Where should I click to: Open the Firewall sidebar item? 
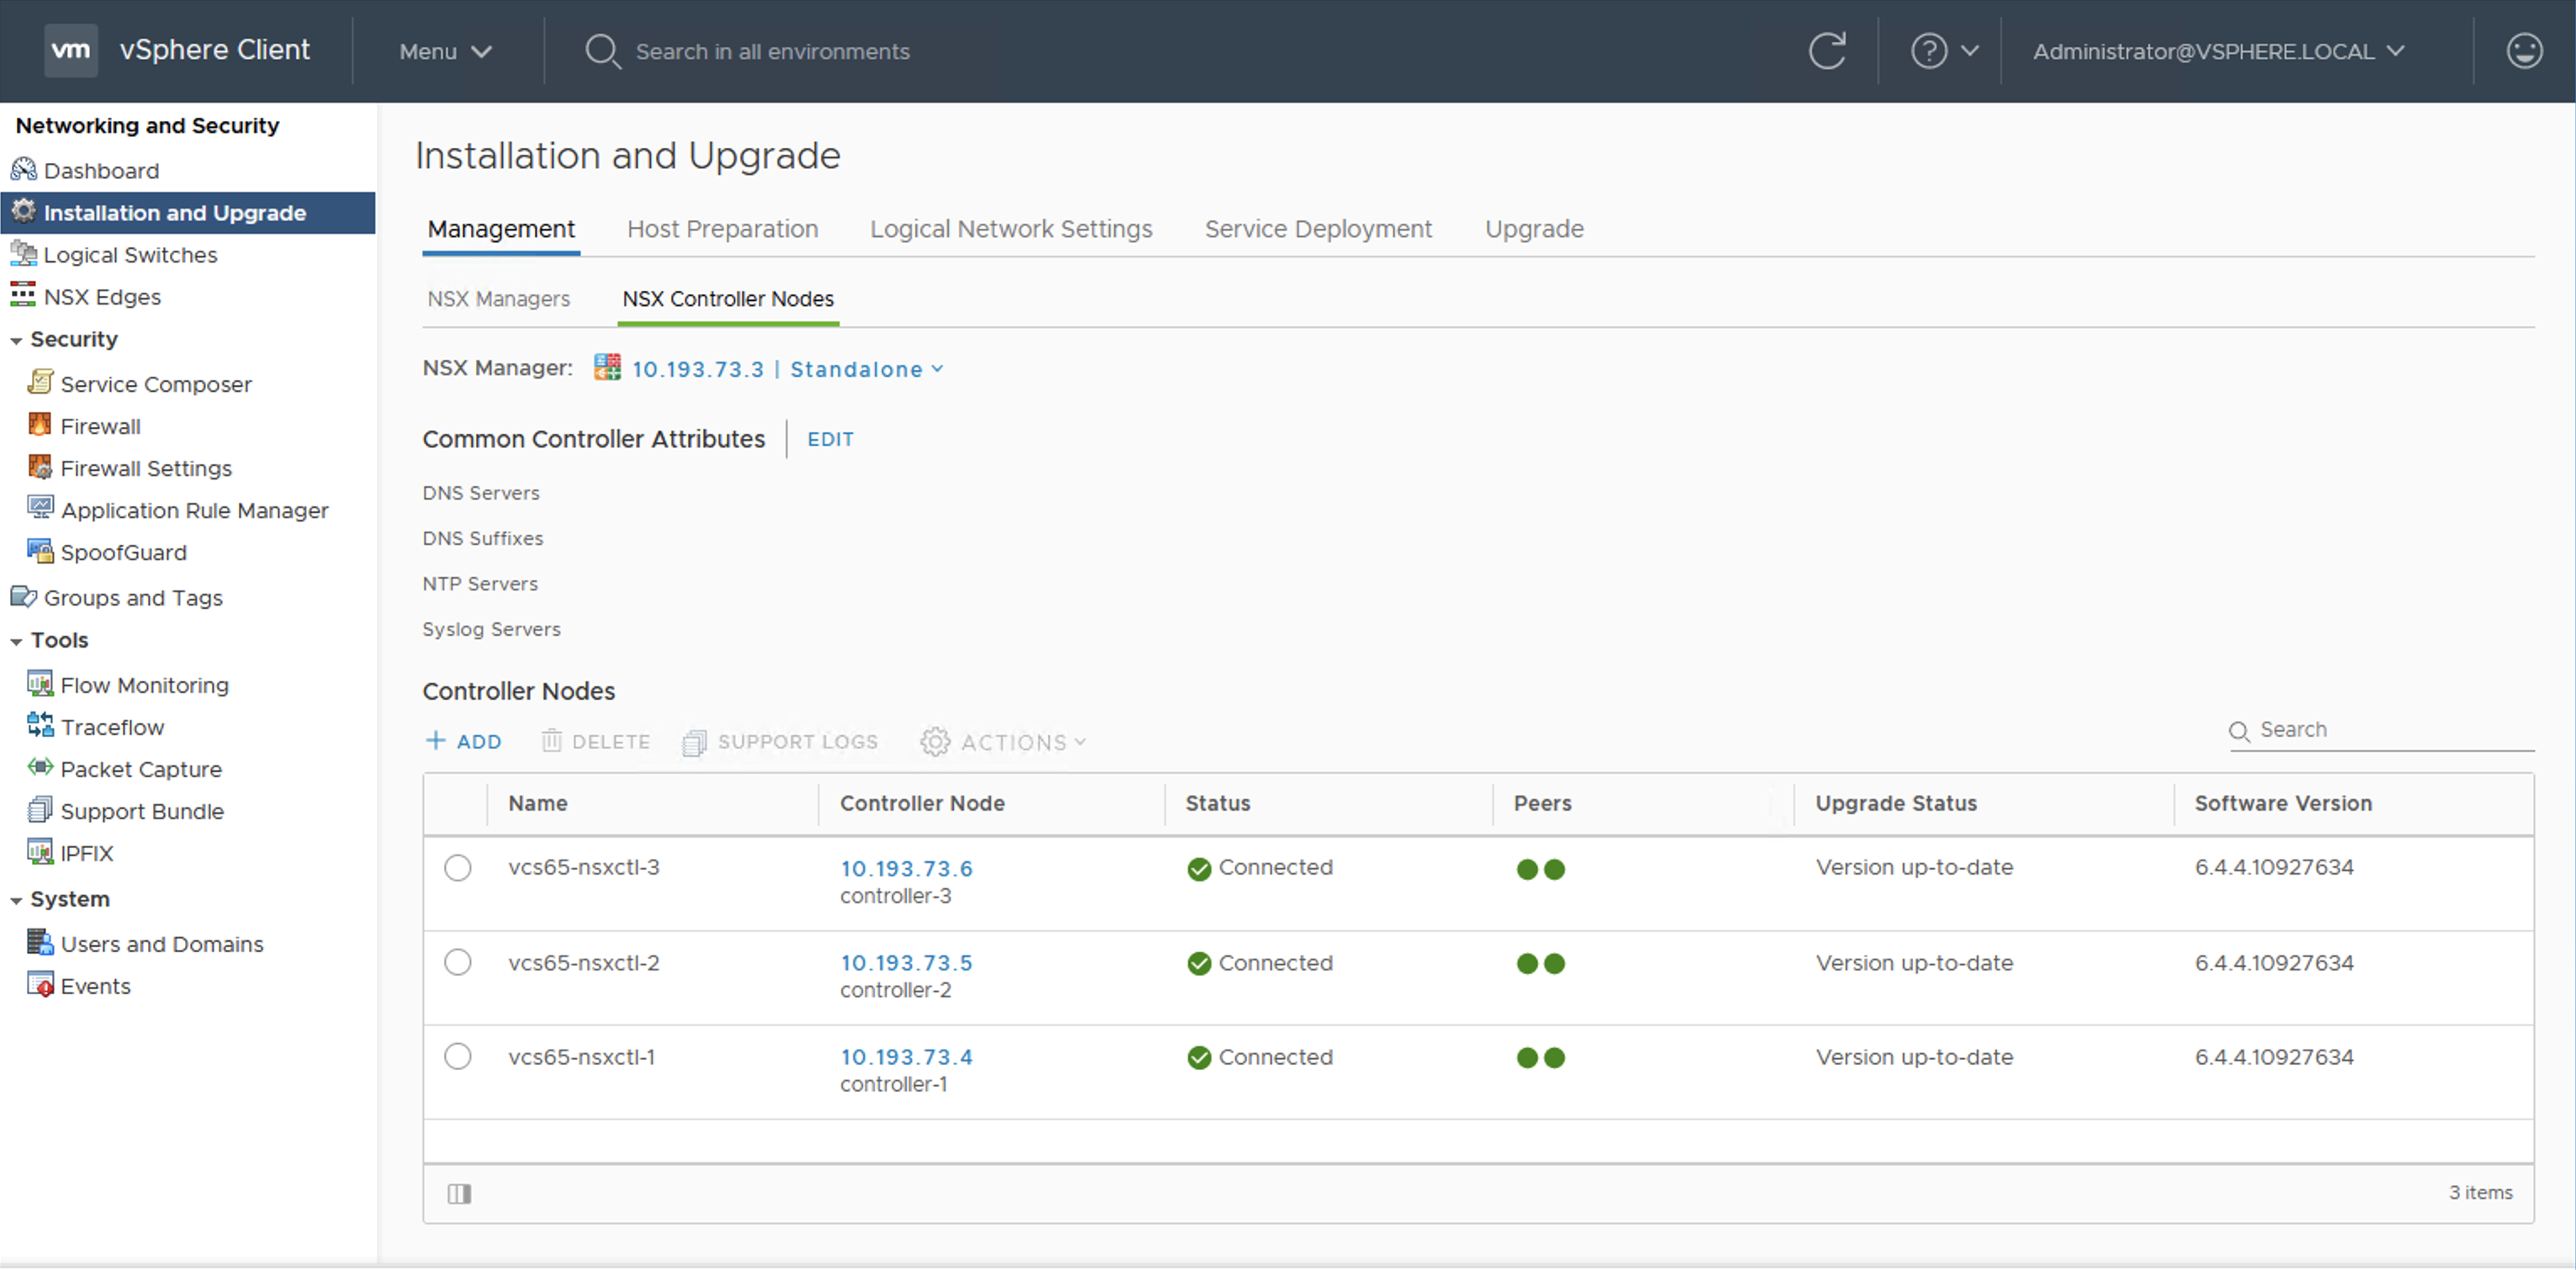100,426
